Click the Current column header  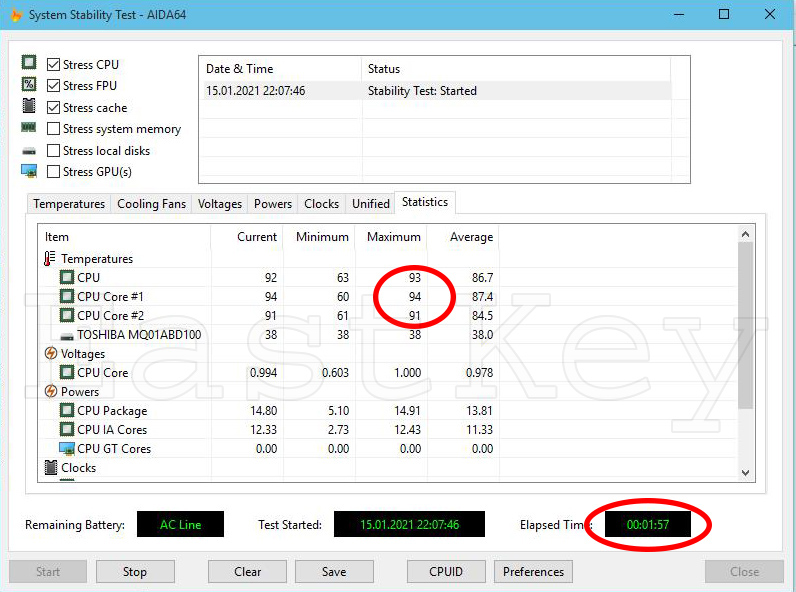pyautogui.click(x=247, y=237)
